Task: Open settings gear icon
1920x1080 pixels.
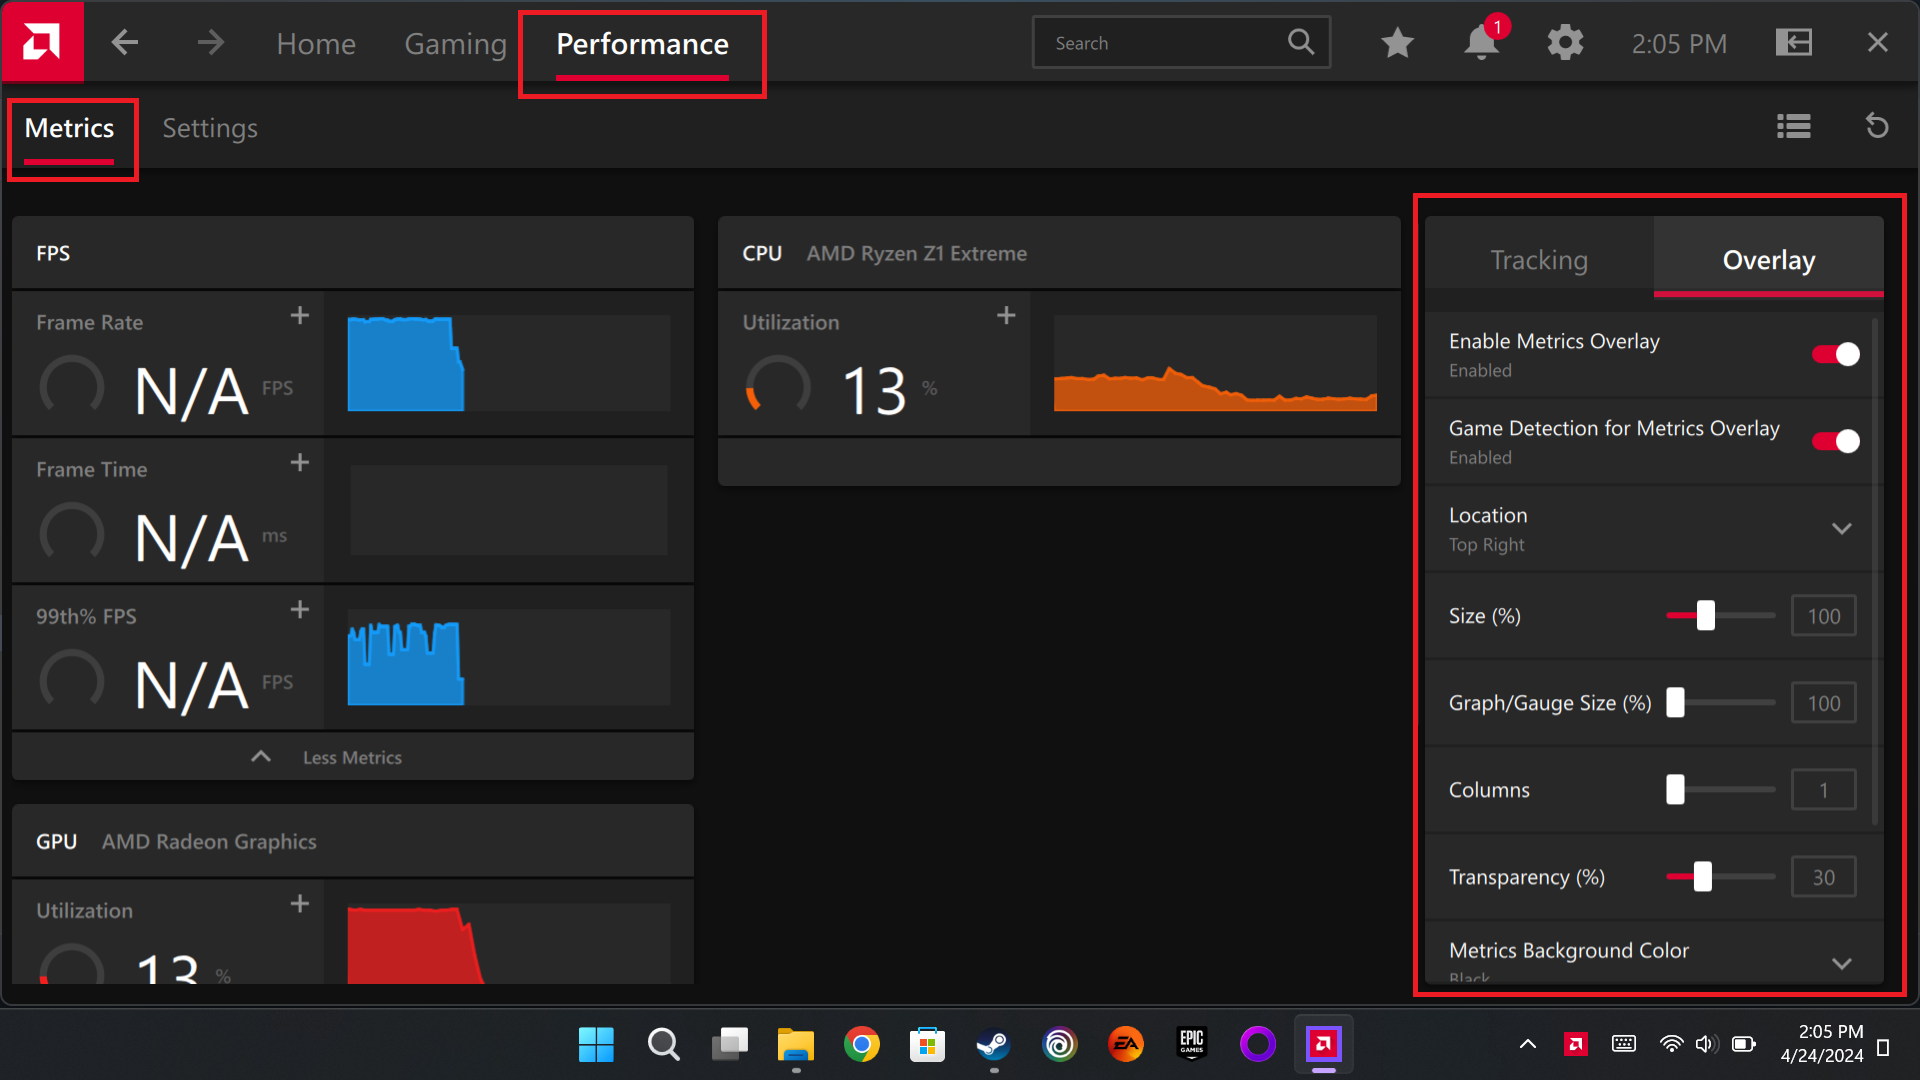Action: click(x=1565, y=43)
